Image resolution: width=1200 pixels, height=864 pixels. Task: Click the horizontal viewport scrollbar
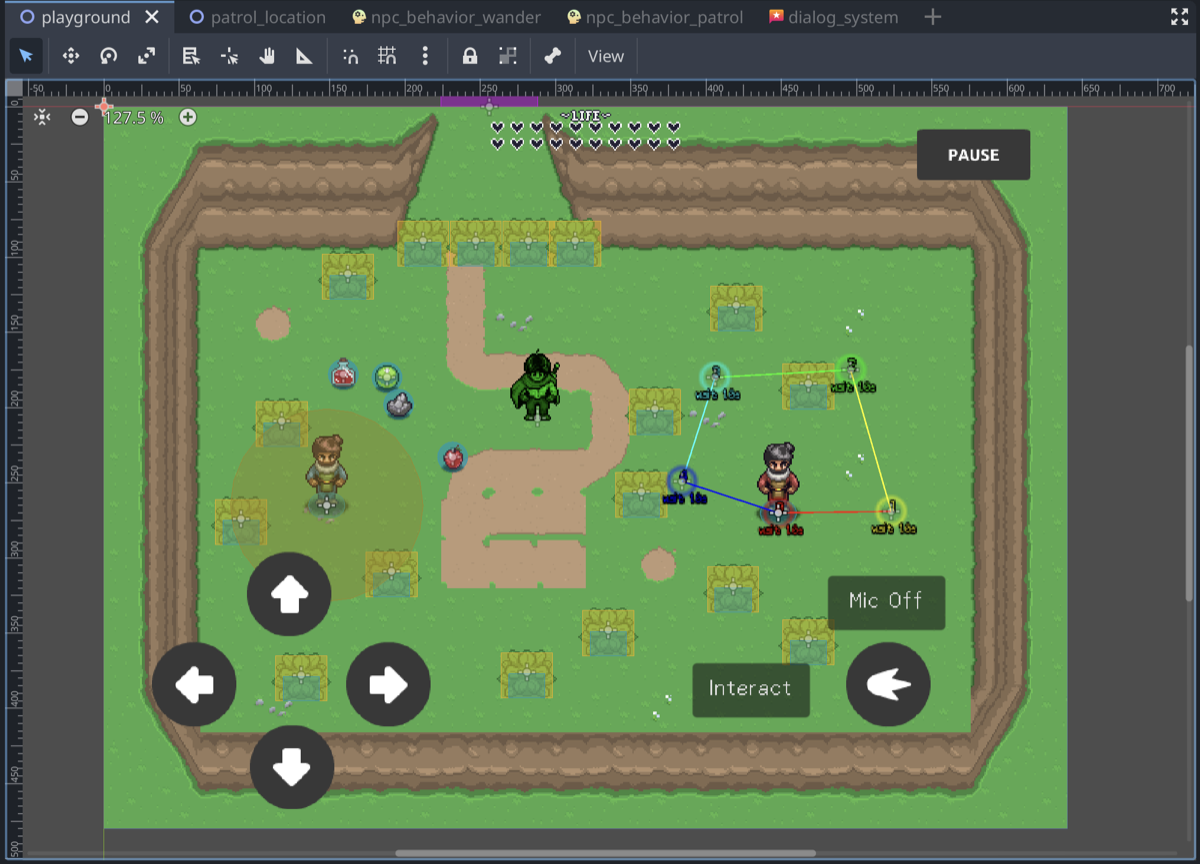[x=605, y=853]
